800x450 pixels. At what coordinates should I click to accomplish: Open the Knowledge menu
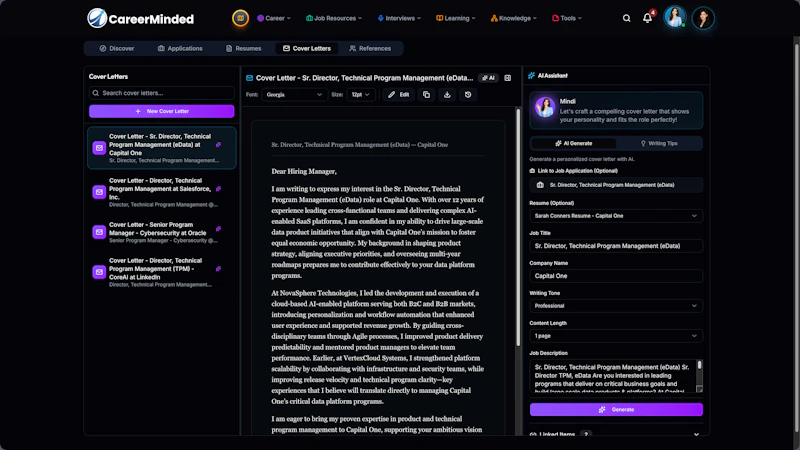click(514, 18)
